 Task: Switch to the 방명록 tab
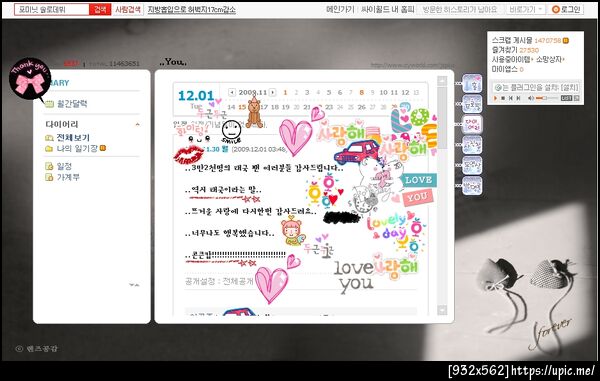(472, 186)
